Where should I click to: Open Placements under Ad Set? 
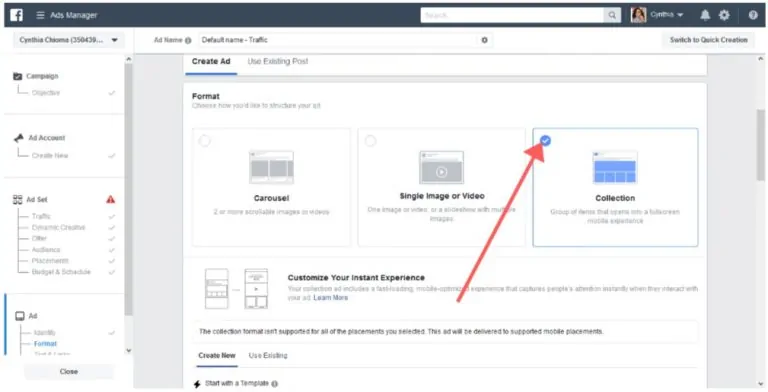tap(50, 261)
